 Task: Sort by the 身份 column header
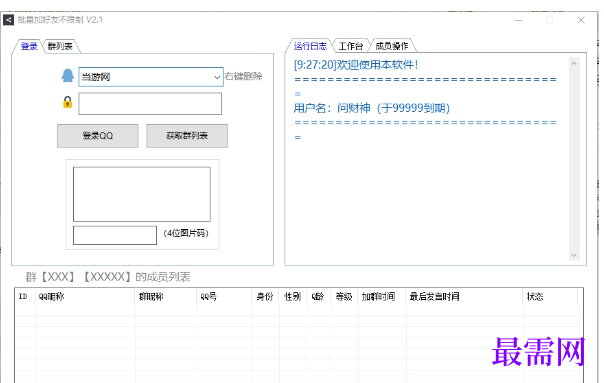click(x=265, y=297)
